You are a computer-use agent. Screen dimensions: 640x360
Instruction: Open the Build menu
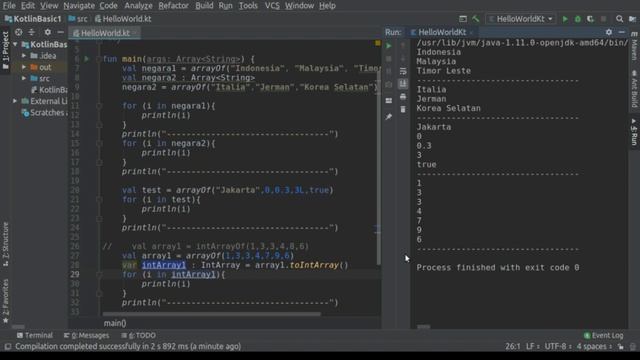tap(204, 6)
